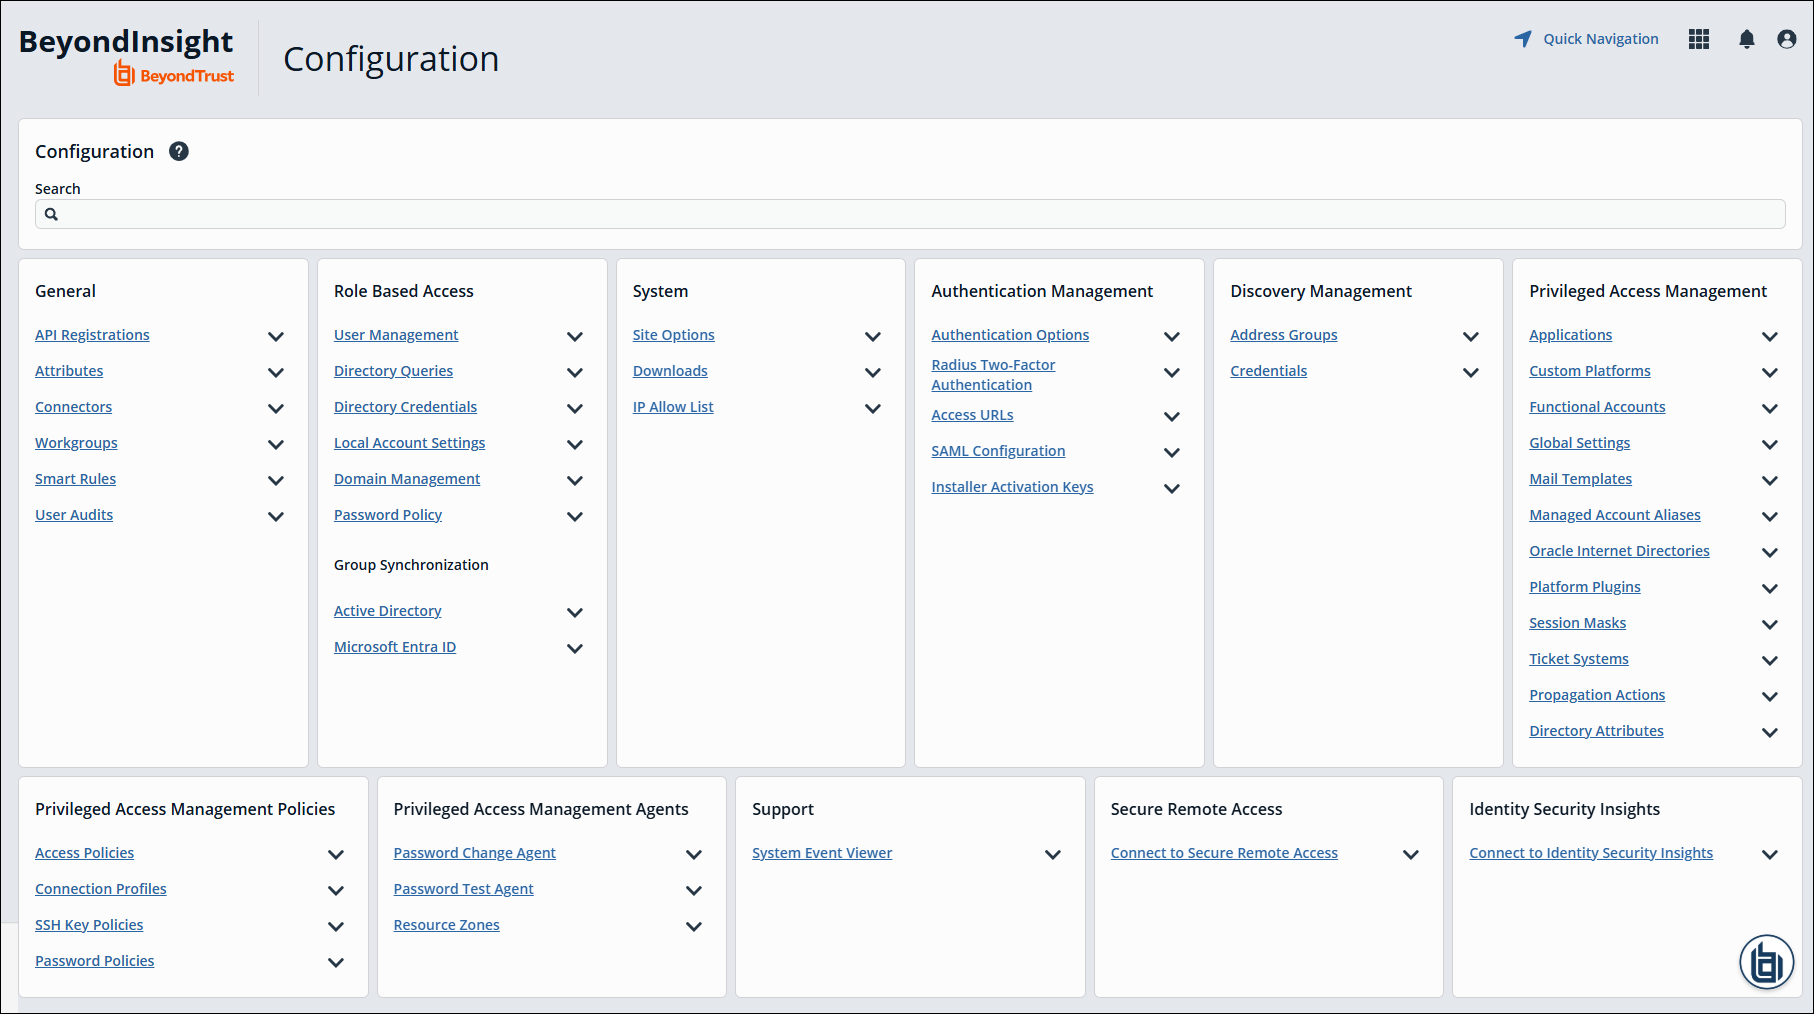Go to Domain Management
The width and height of the screenshot is (1814, 1014).
407,479
